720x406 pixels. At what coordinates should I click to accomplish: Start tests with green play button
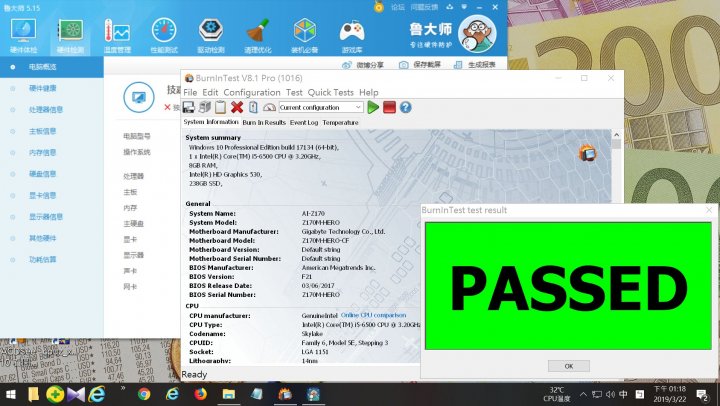373,107
